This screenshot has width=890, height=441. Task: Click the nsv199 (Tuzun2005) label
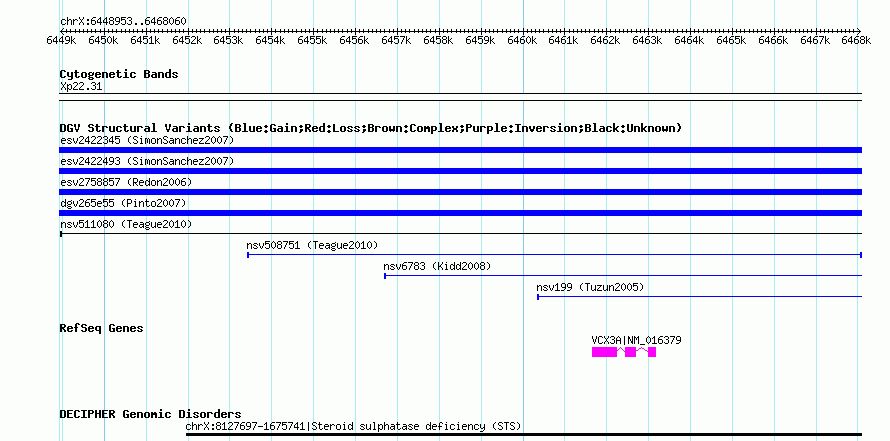point(590,287)
